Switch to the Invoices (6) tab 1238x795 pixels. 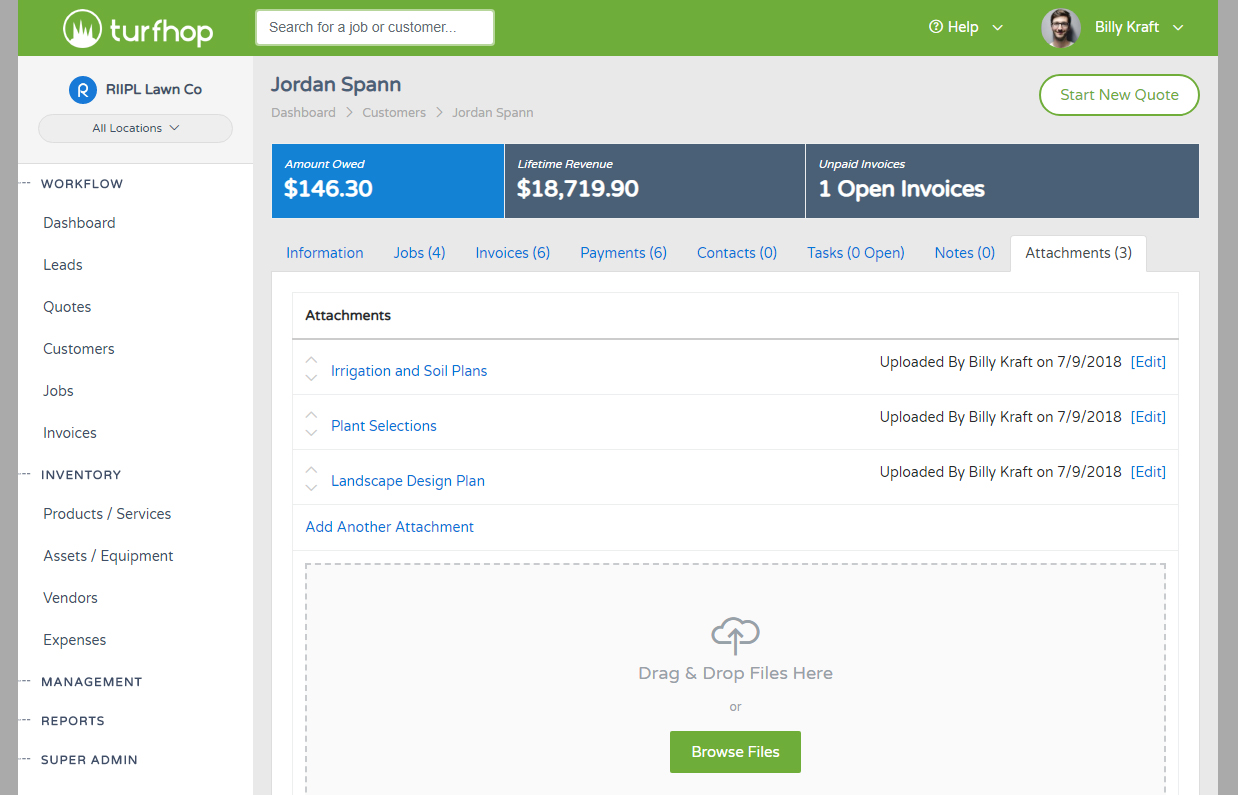pos(512,253)
